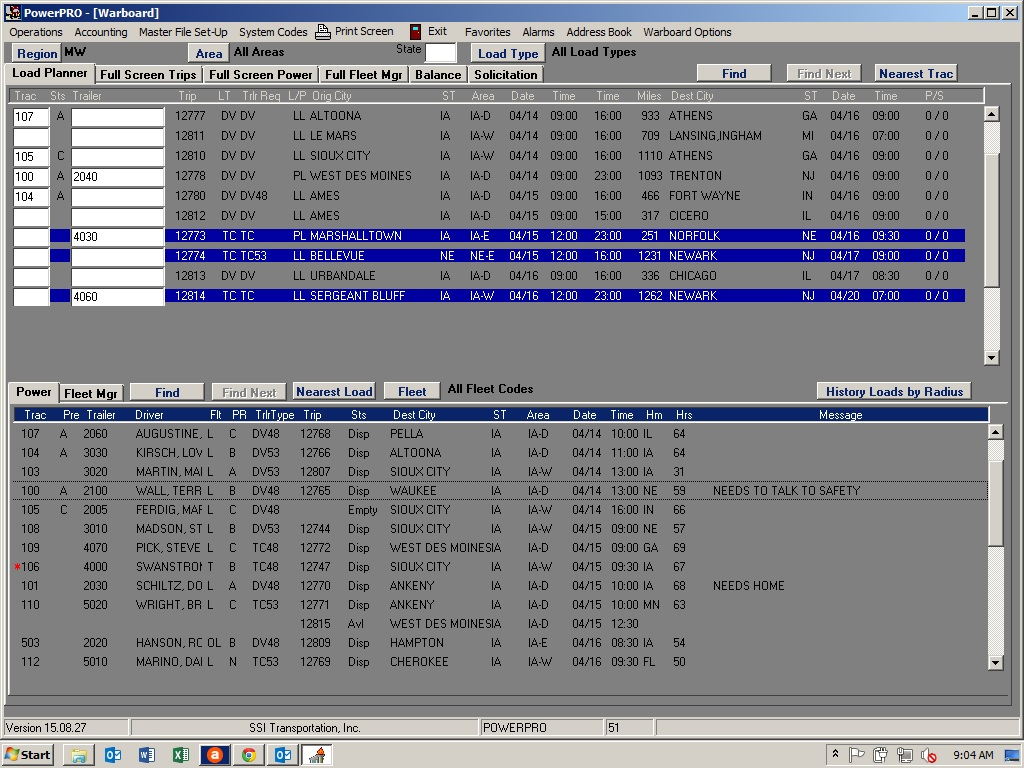Click the Start button
Image resolution: width=1024 pixels, height=768 pixels.
pyautogui.click(x=27, y=755)
